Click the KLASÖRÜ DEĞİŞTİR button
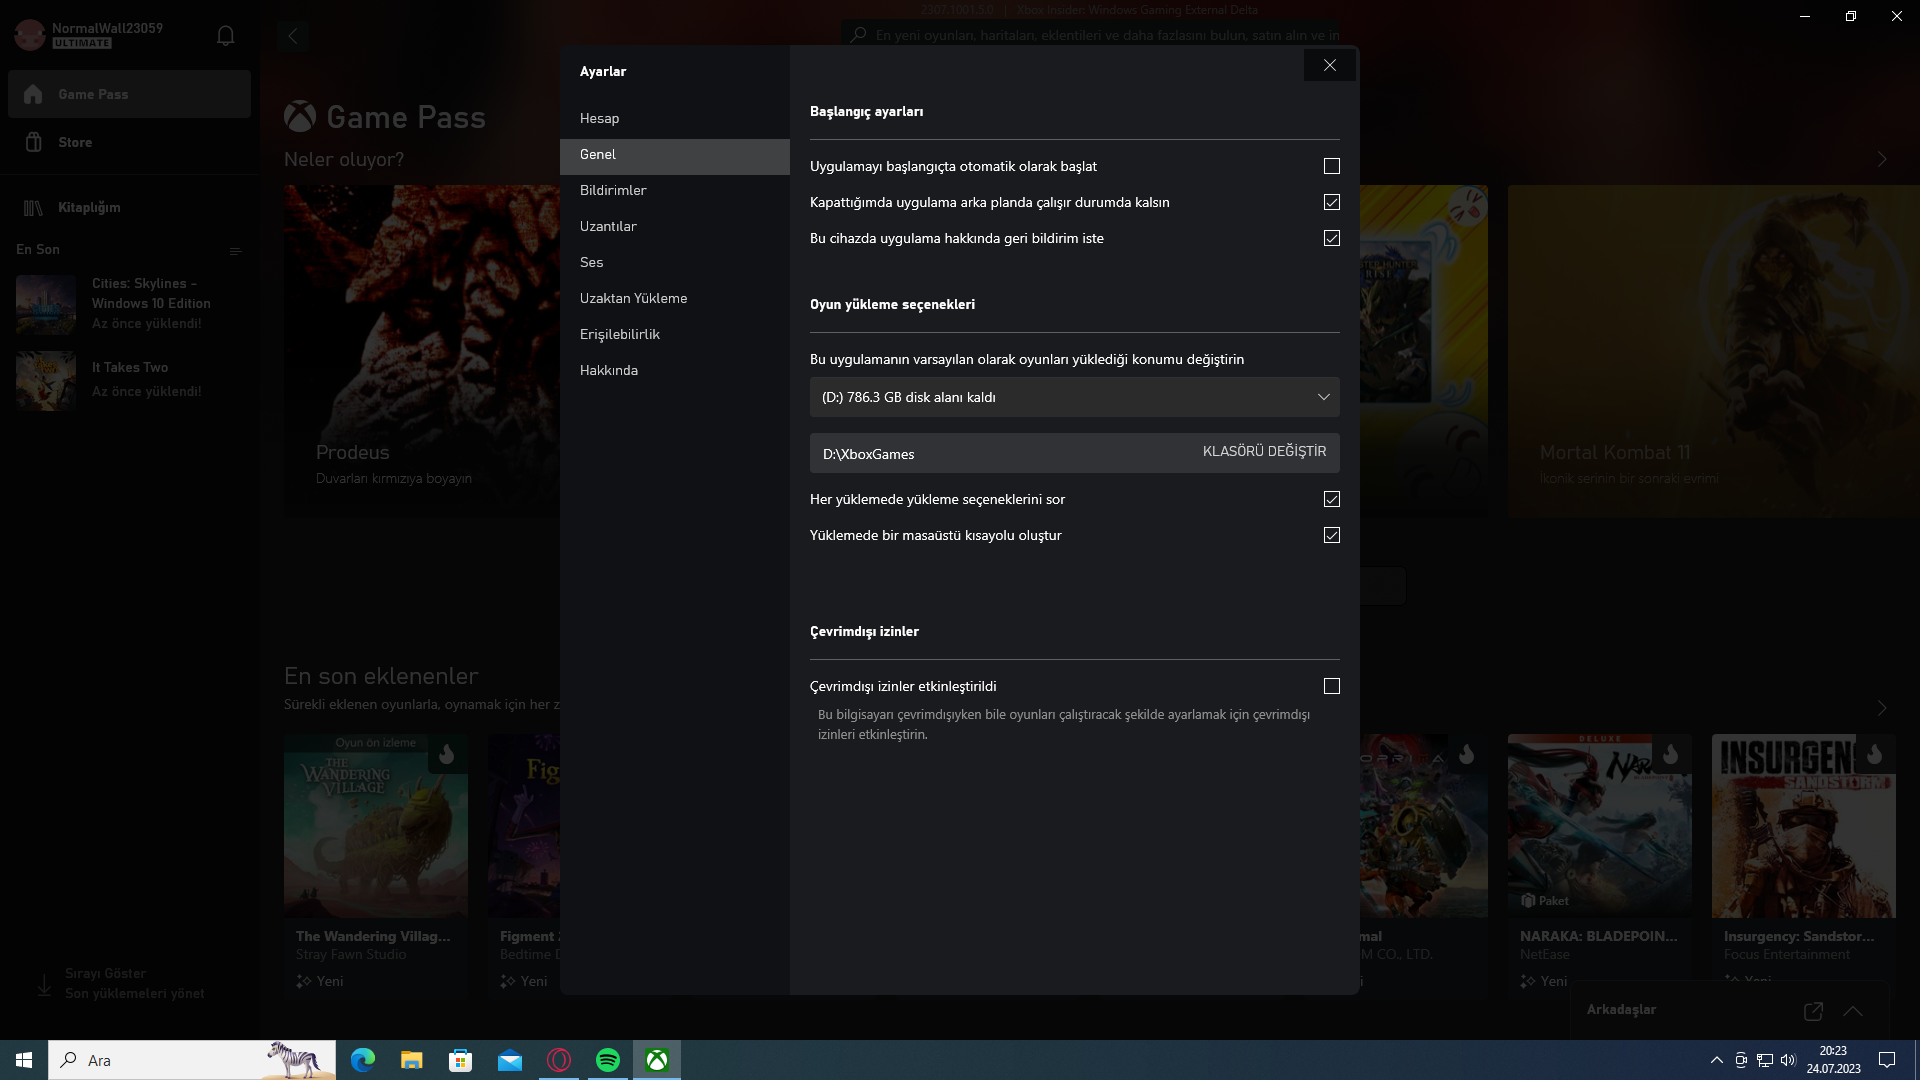This screenshot has height=1080, width=1920. [x=1264, y=452]
